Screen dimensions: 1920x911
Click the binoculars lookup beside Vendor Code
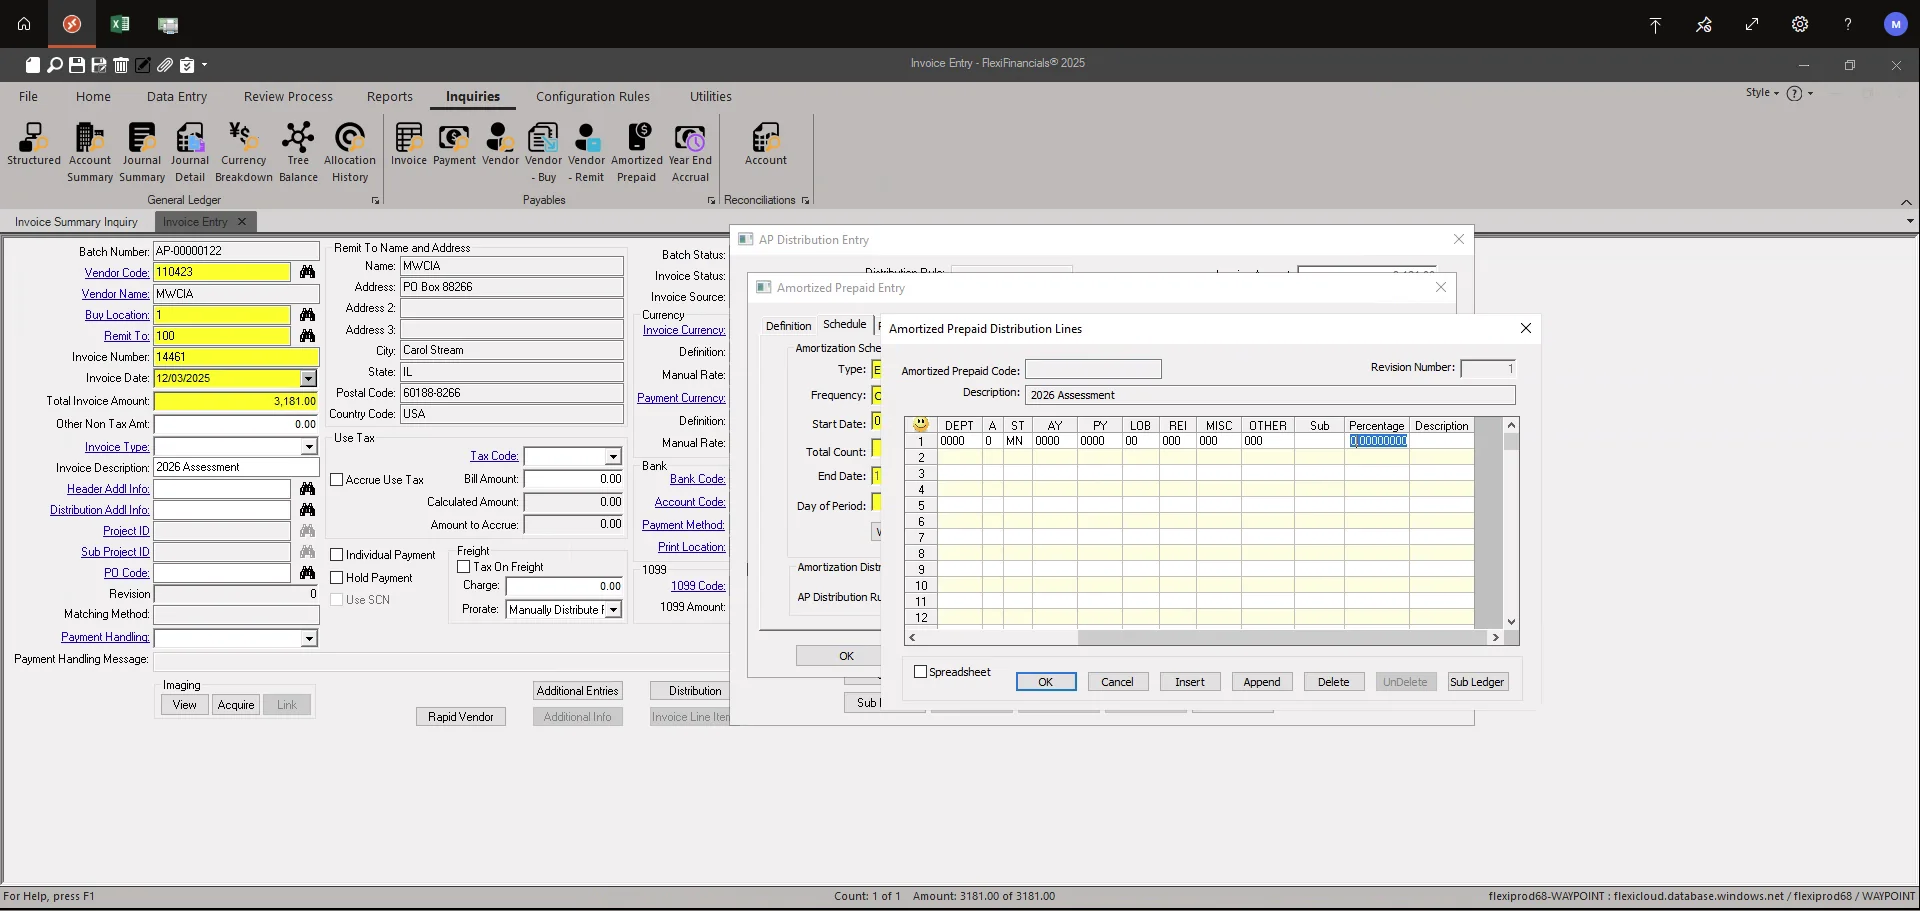[307, 272]
